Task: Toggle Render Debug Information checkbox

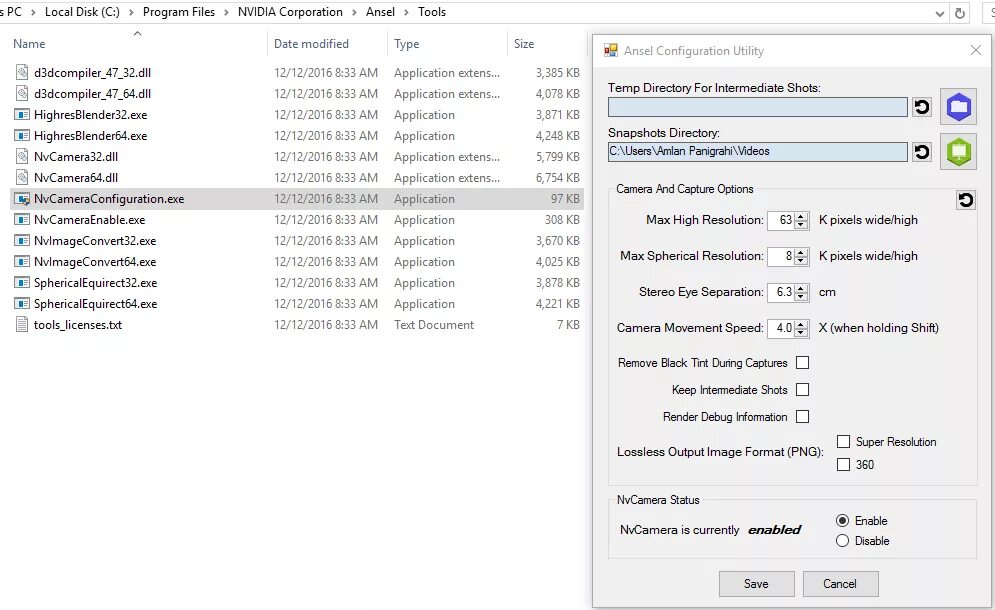Action: tap(803, 416)
